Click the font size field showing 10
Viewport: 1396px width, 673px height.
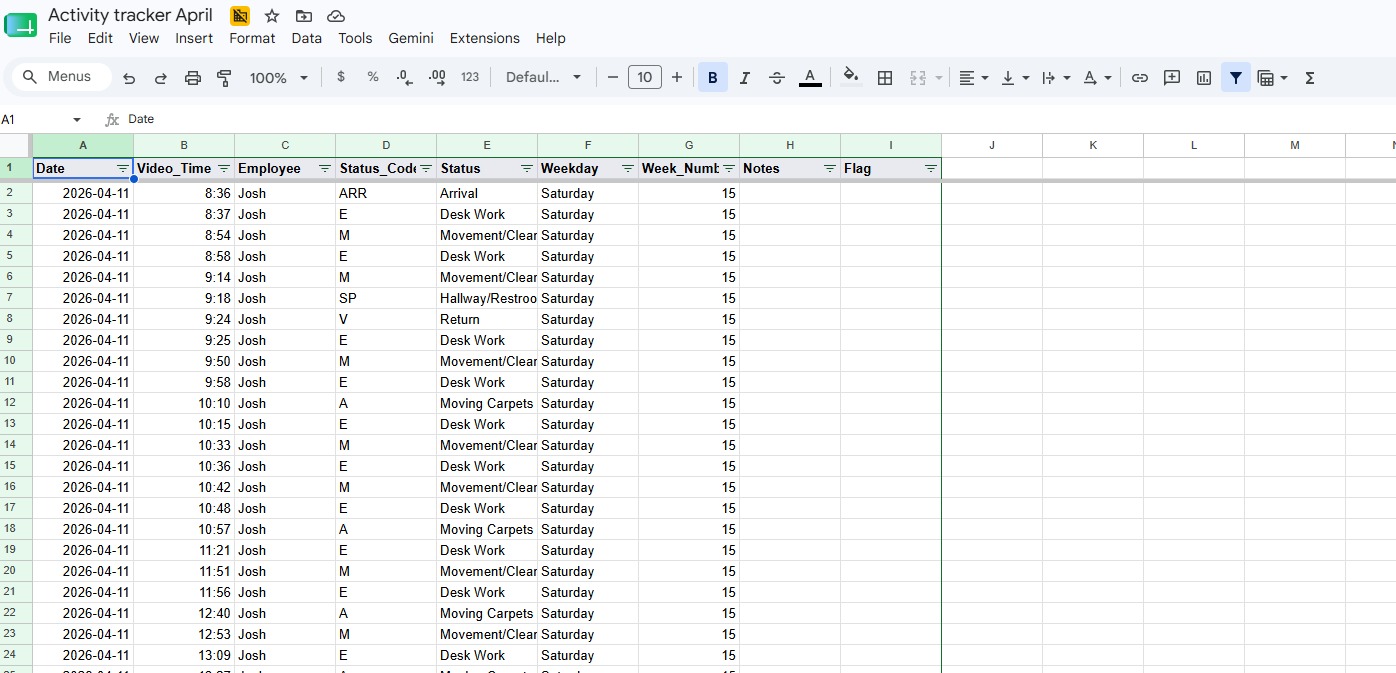(x=645, y=77)
